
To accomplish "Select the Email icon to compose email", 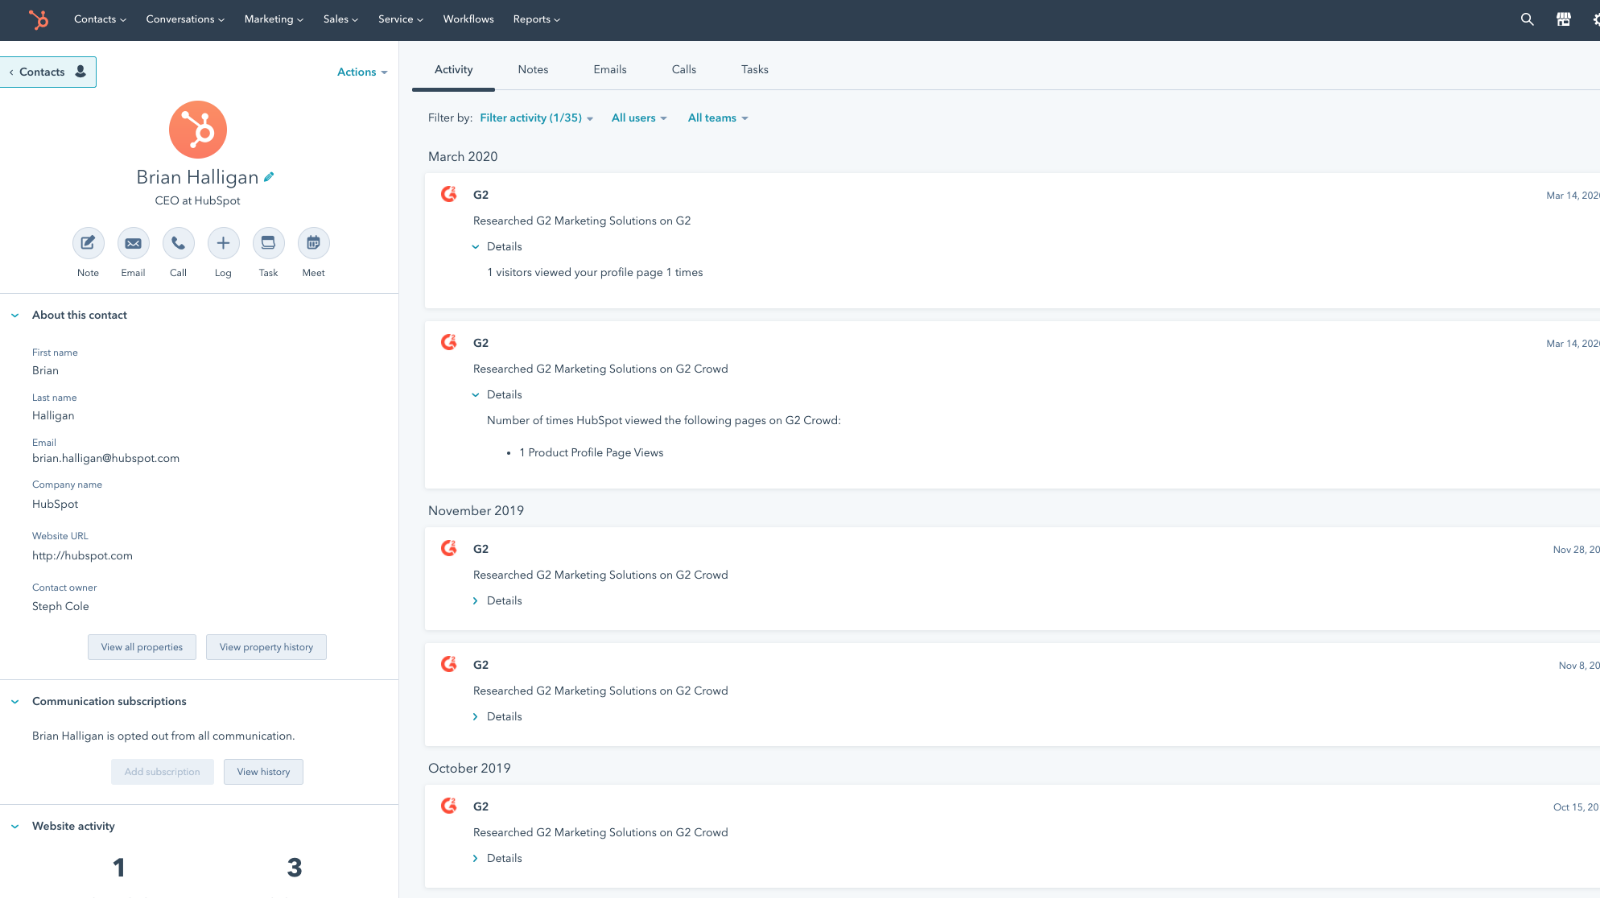I will (133, 243).
